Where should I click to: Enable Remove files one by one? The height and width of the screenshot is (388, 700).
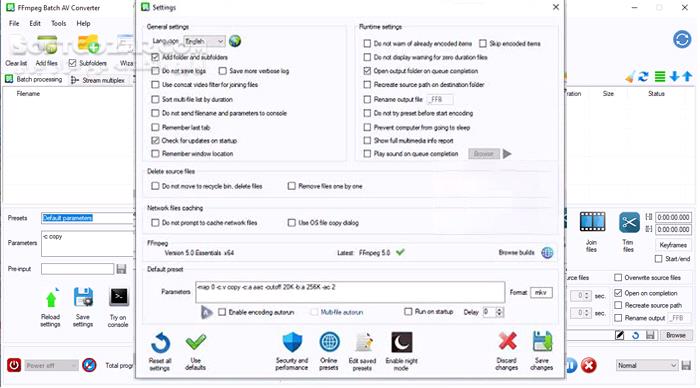292,186
